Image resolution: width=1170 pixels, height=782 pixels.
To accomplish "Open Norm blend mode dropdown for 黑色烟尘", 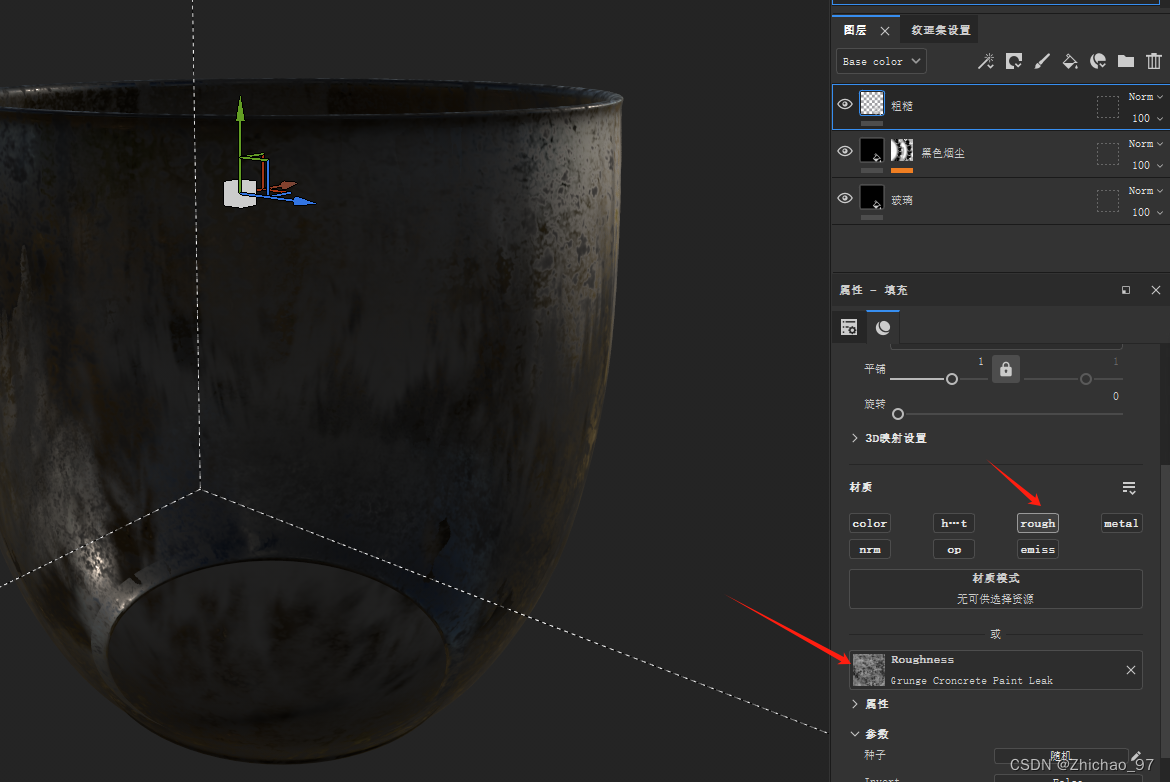I will [x=1145, y=144].
